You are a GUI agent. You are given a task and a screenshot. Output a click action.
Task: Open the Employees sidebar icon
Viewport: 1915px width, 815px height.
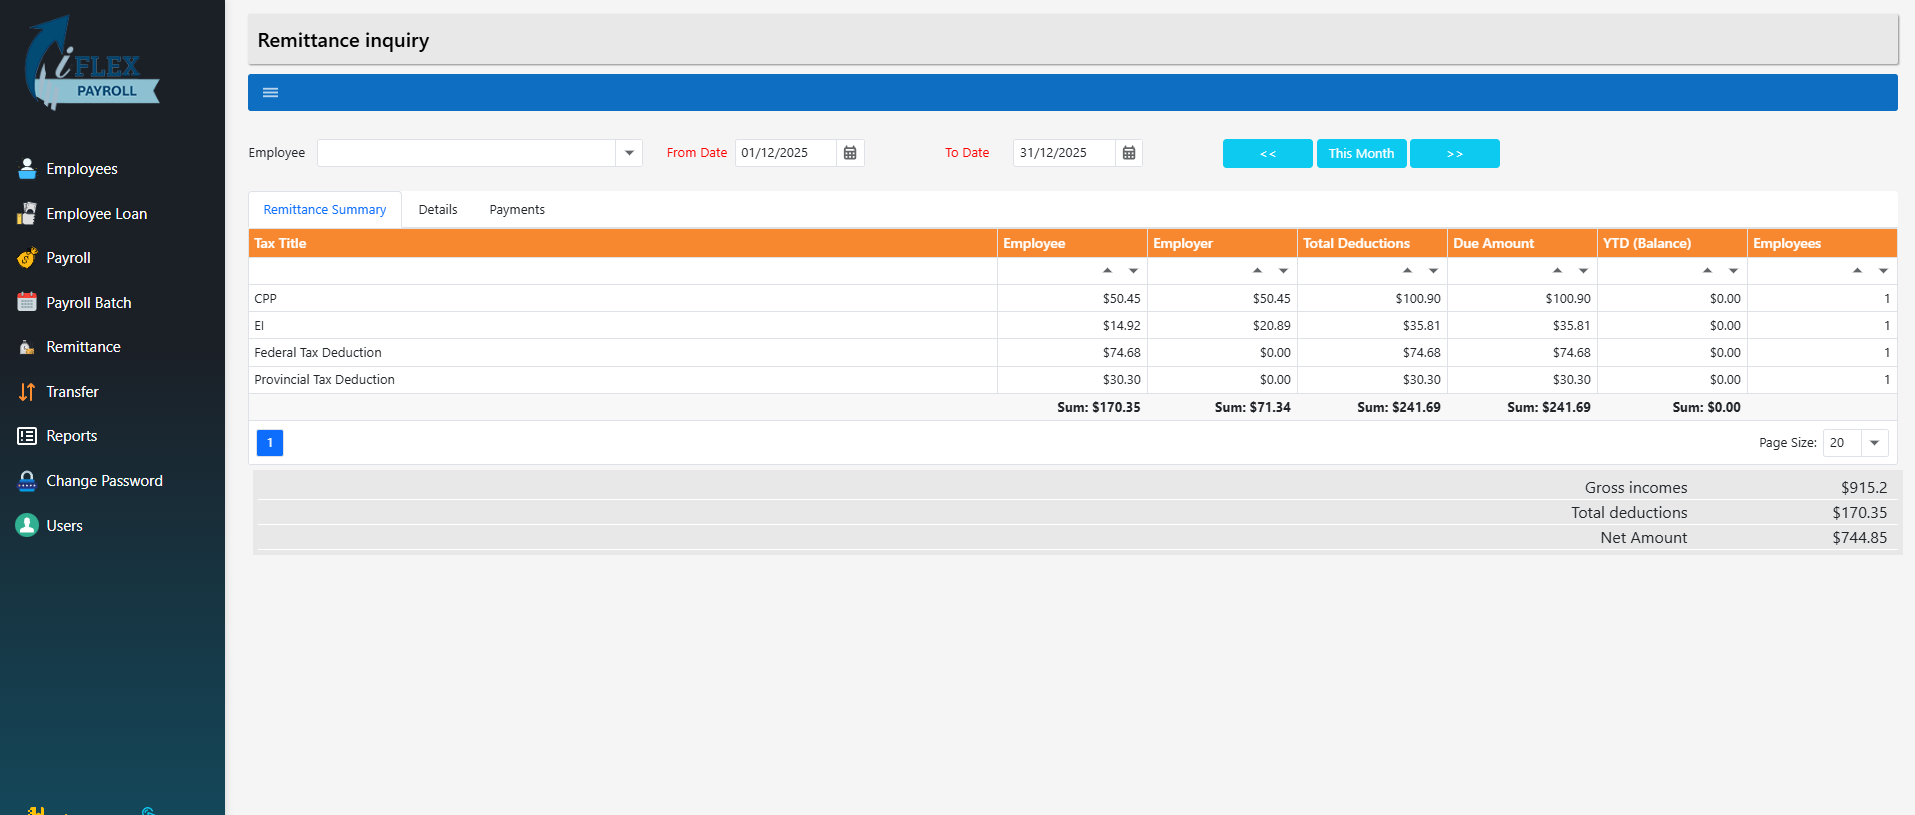click(x=27, y=169)
